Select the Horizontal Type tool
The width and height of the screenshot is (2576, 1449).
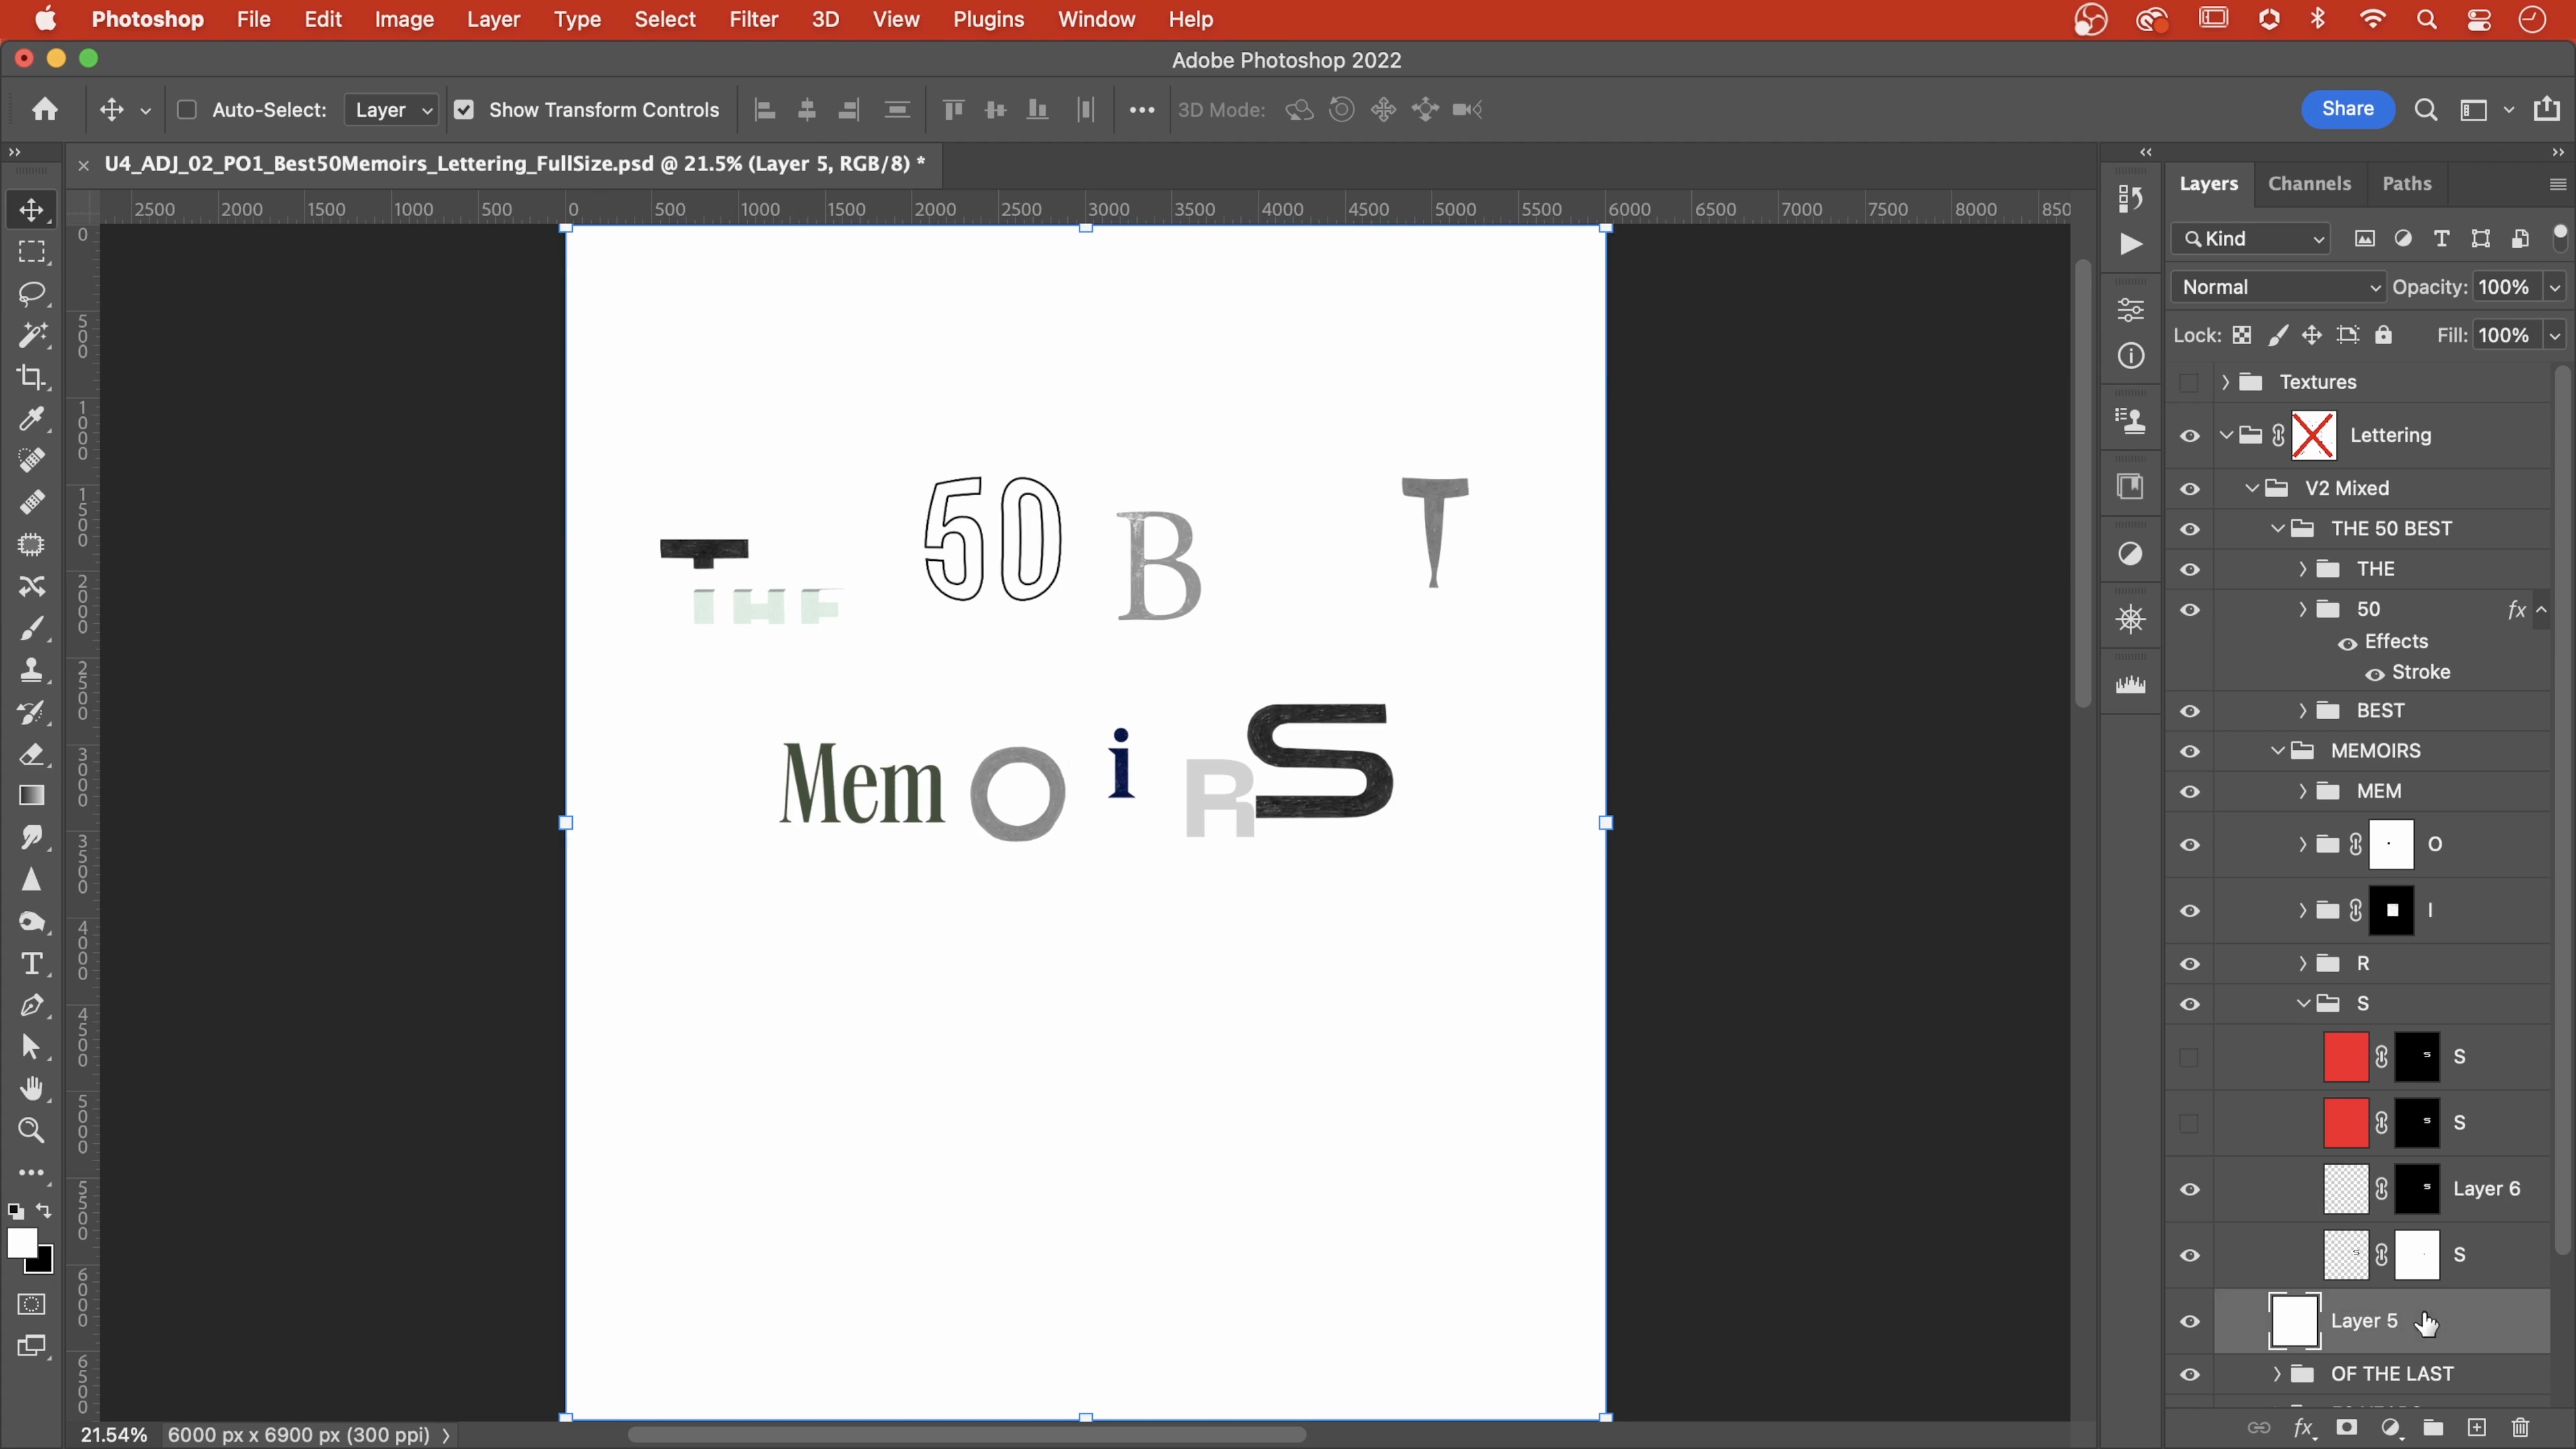coord(32,964)
